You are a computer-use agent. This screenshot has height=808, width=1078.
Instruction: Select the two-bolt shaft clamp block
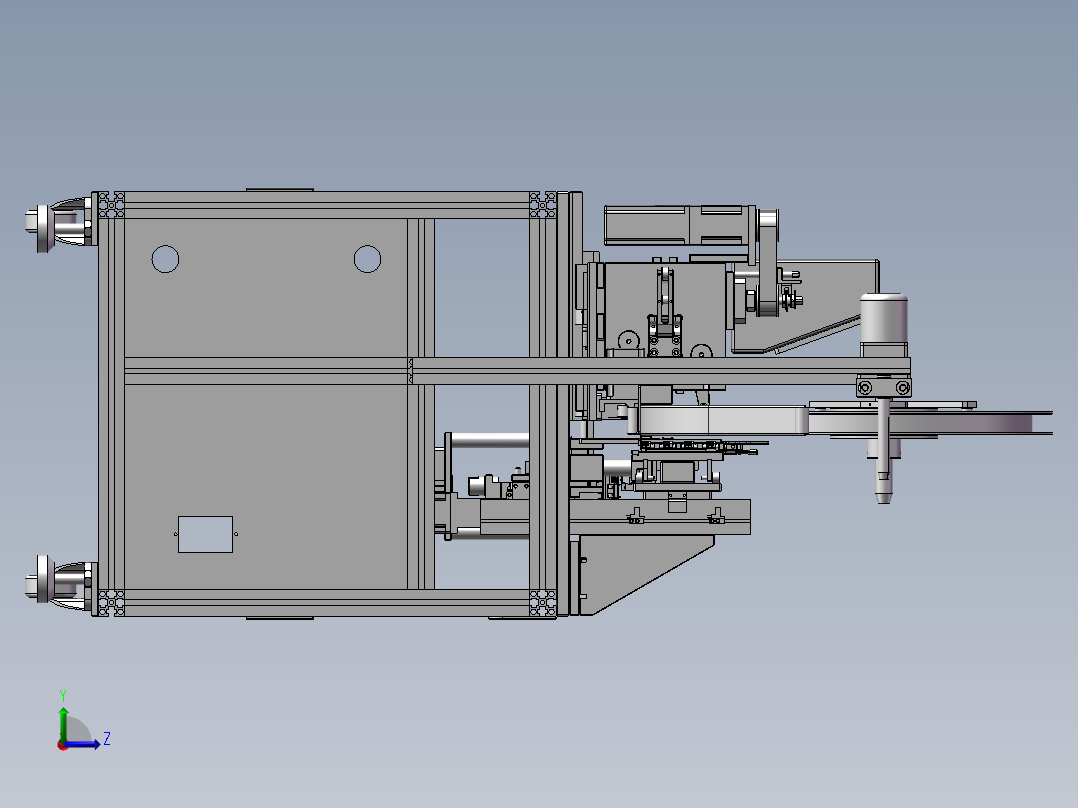point(883,387)
